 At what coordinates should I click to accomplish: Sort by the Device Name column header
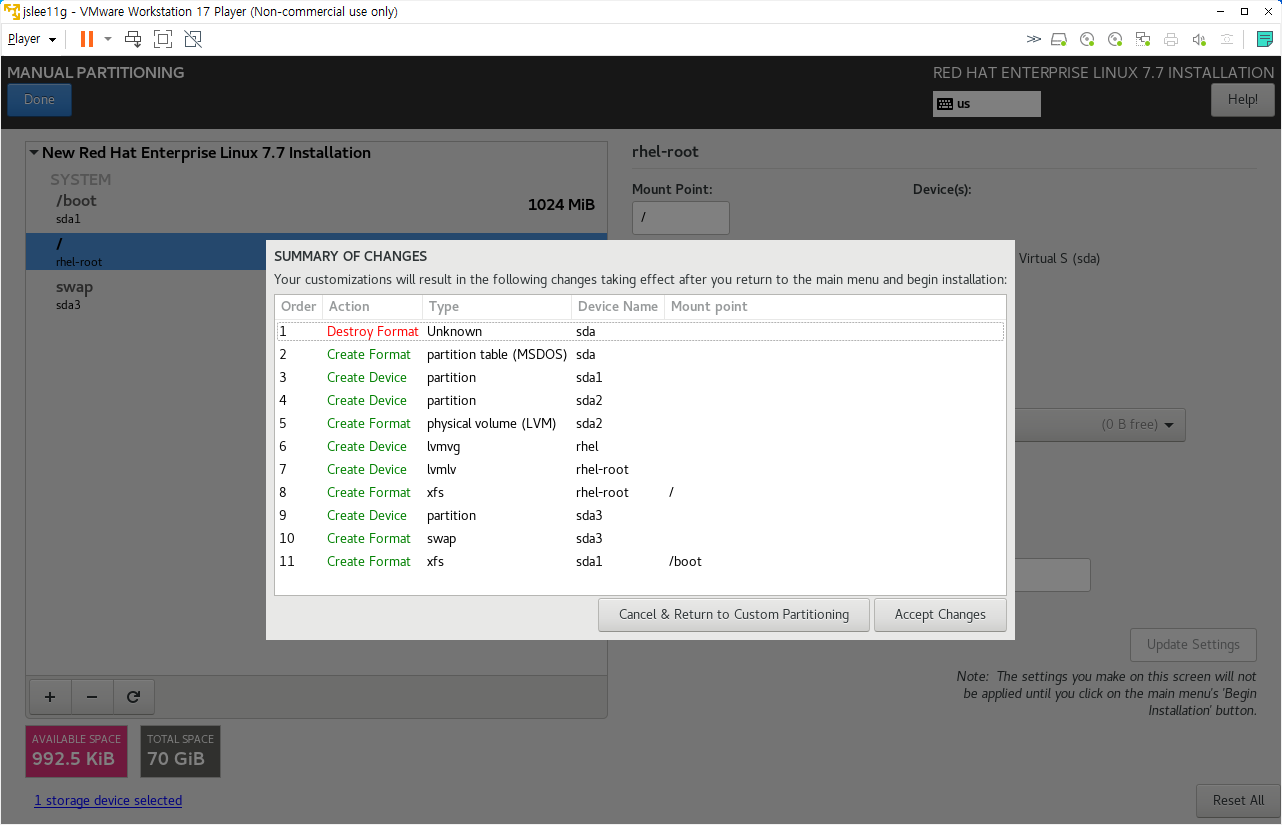[x=617, y=306]
